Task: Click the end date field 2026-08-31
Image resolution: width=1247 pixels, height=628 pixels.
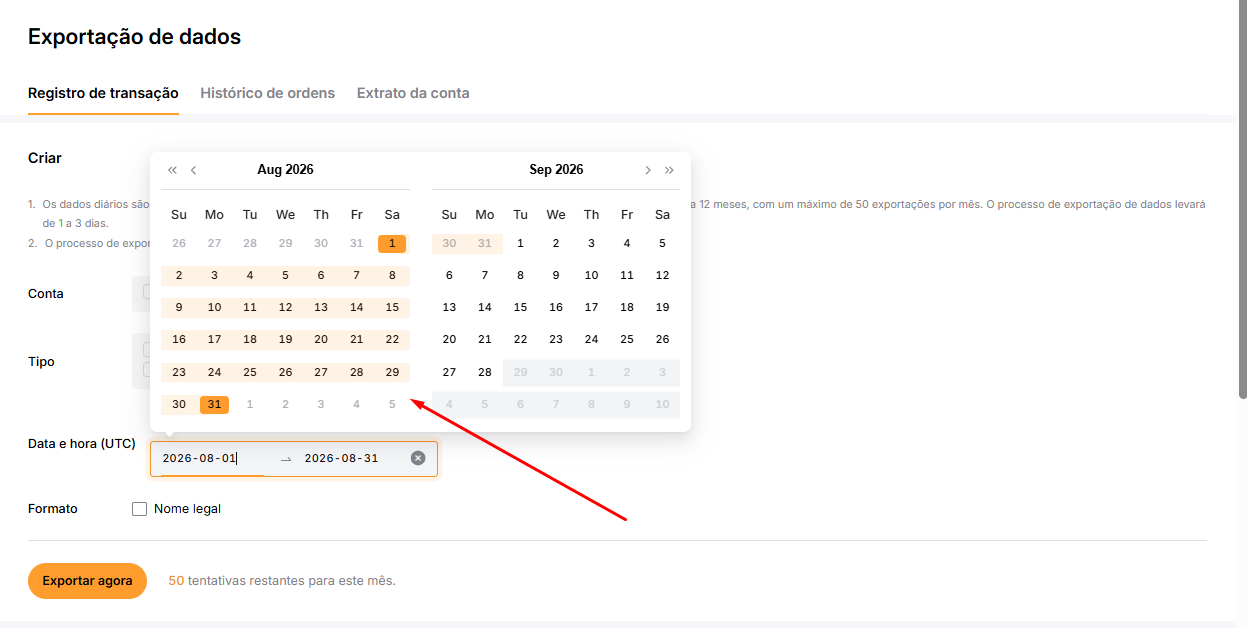Action: 341,458
